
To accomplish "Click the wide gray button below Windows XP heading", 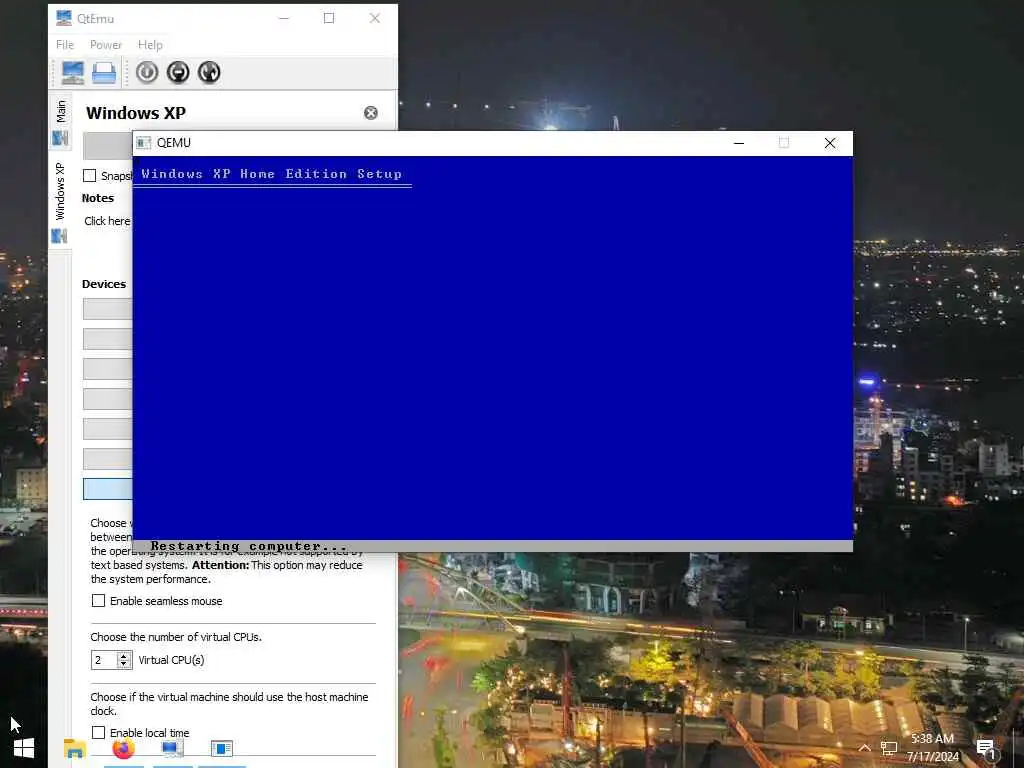I will [x=108, y=146].
